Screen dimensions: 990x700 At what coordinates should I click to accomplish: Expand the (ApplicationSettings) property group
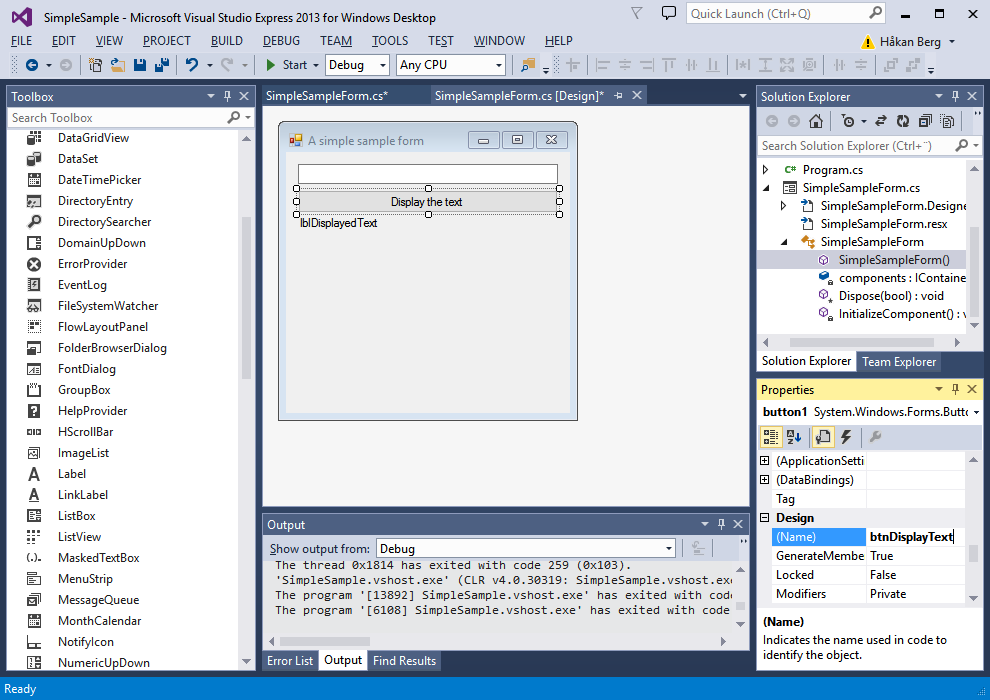(765, 461)
